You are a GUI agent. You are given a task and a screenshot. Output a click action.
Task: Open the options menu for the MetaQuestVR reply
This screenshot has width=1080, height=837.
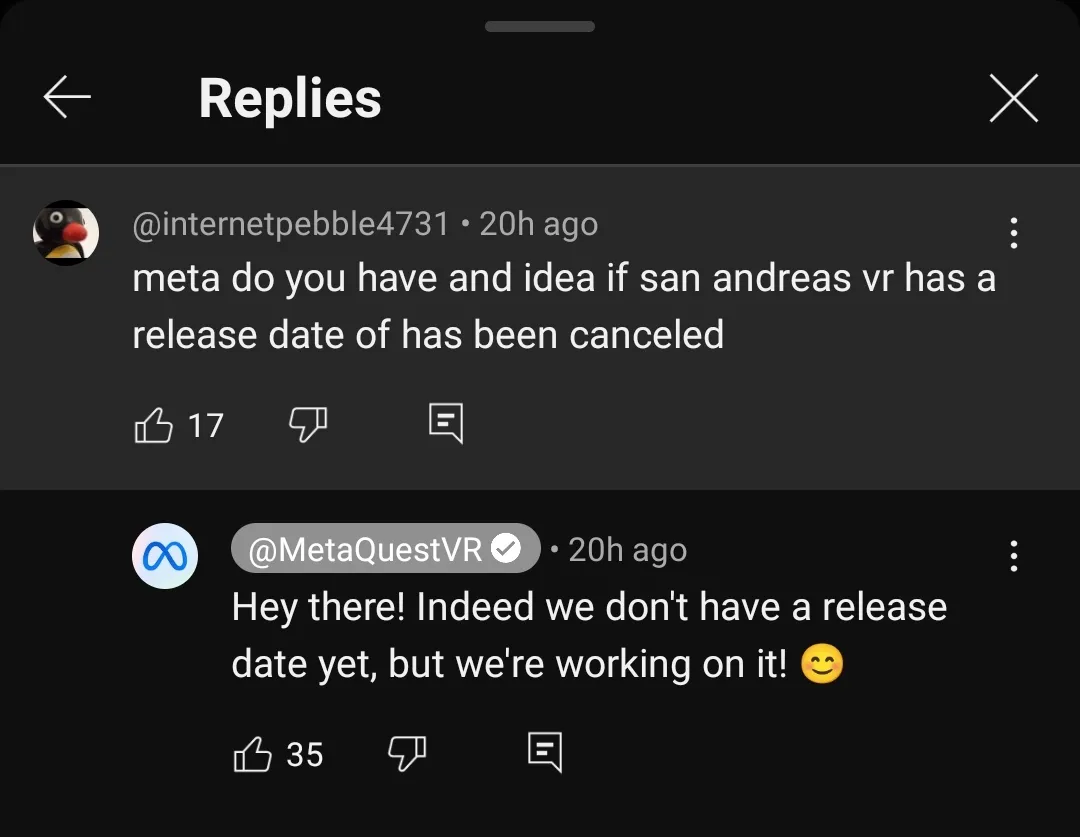point(1013,555)
